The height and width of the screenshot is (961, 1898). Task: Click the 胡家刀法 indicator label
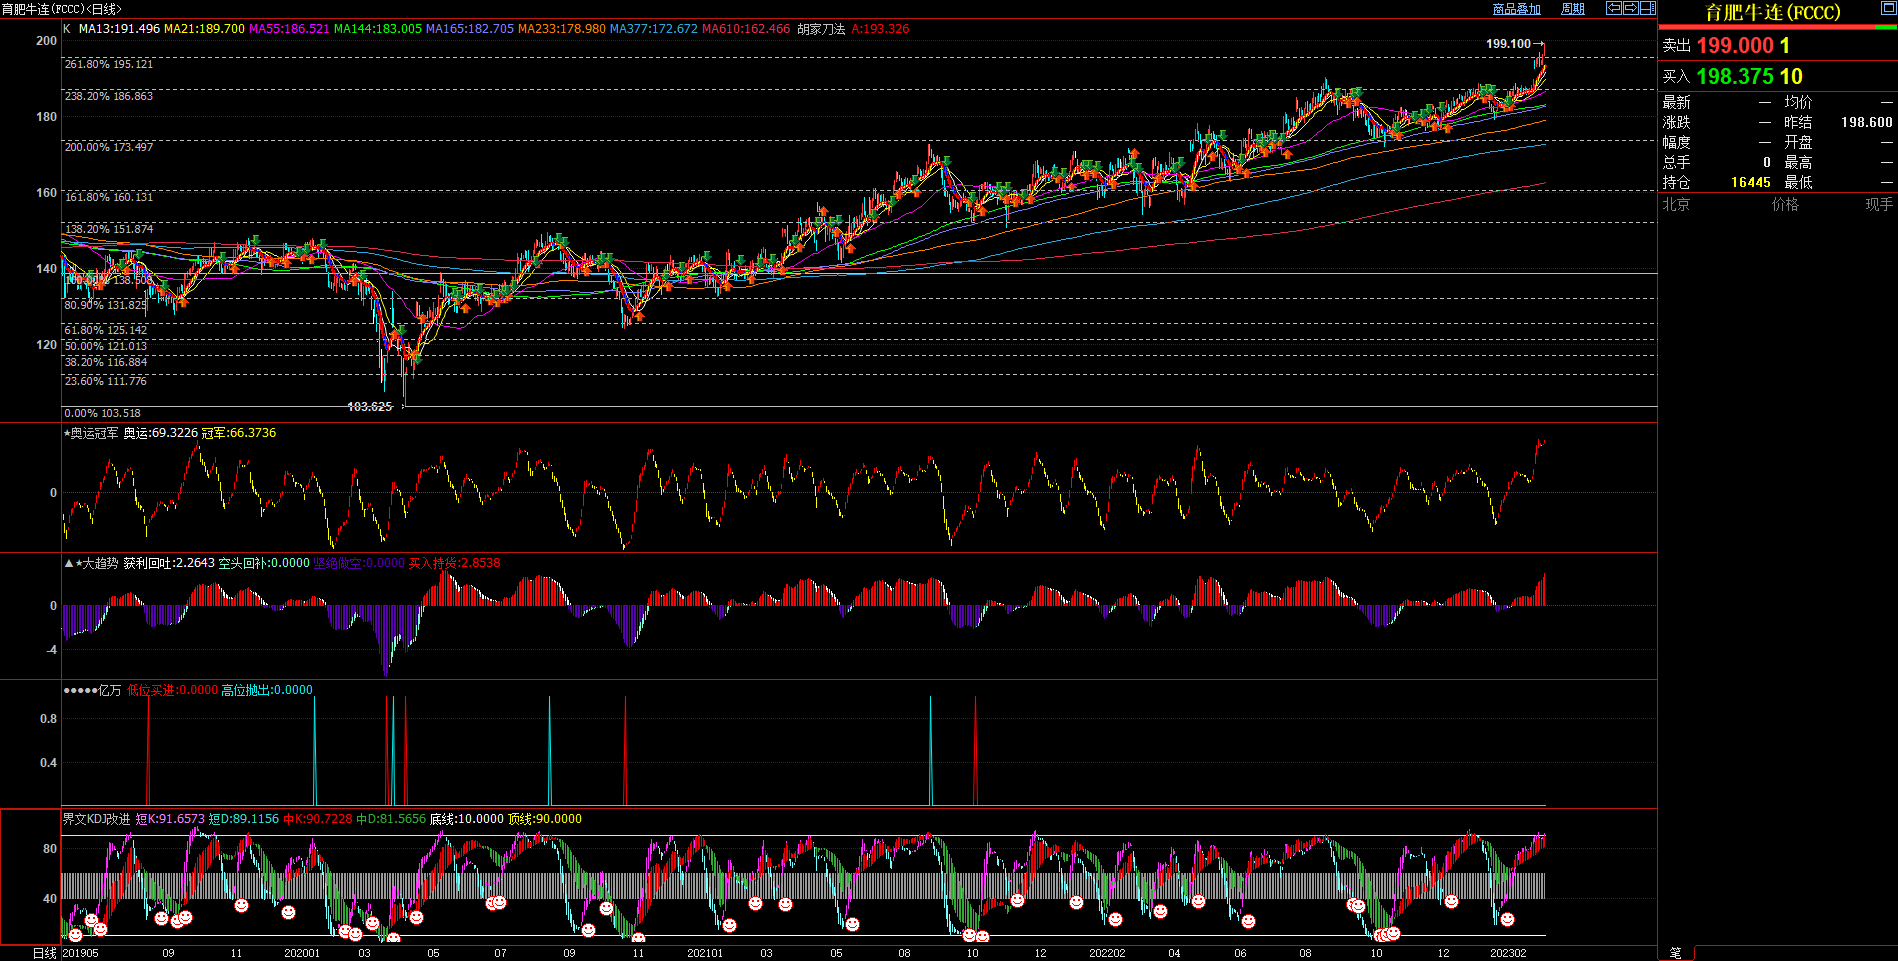tap(821, 29)
